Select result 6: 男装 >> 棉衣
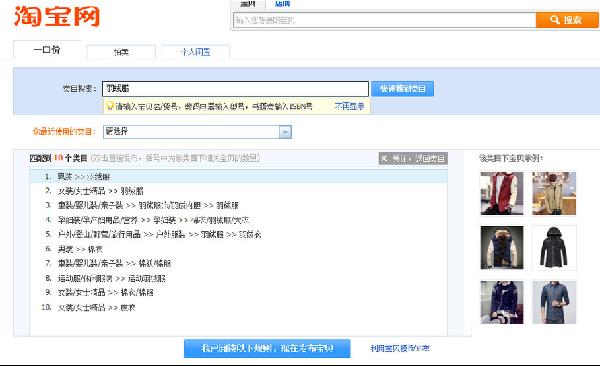Screen dimensions: 600x366 238,249
